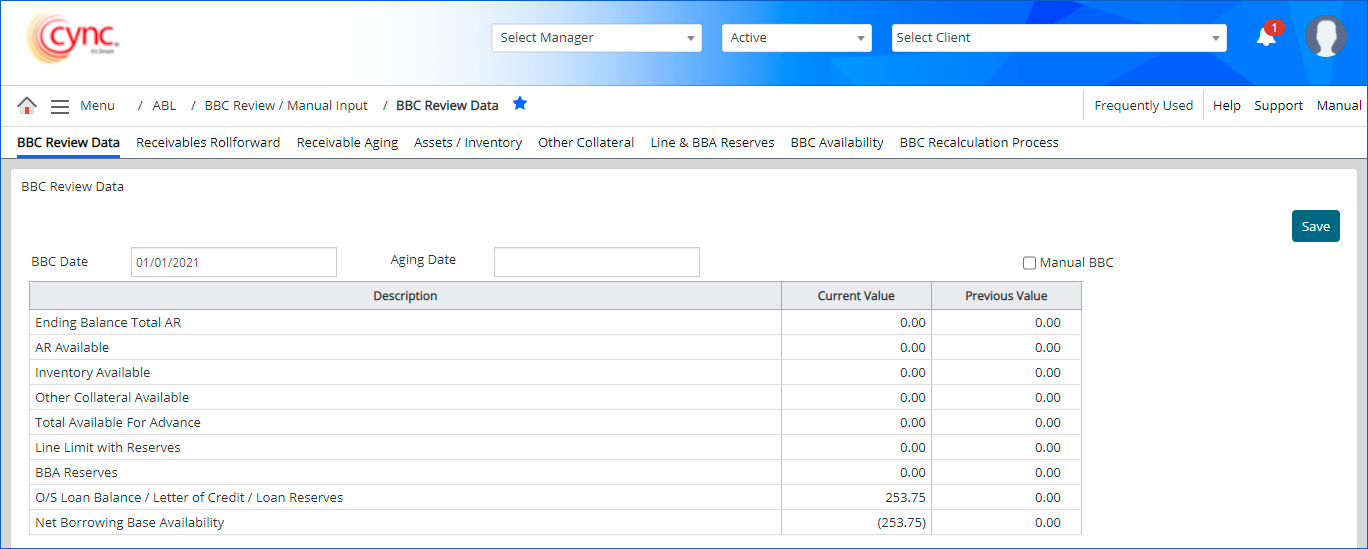The image size is (1368, 549).
Task: Open the Frequently Used link
Action: click(x=1143, y=106)
